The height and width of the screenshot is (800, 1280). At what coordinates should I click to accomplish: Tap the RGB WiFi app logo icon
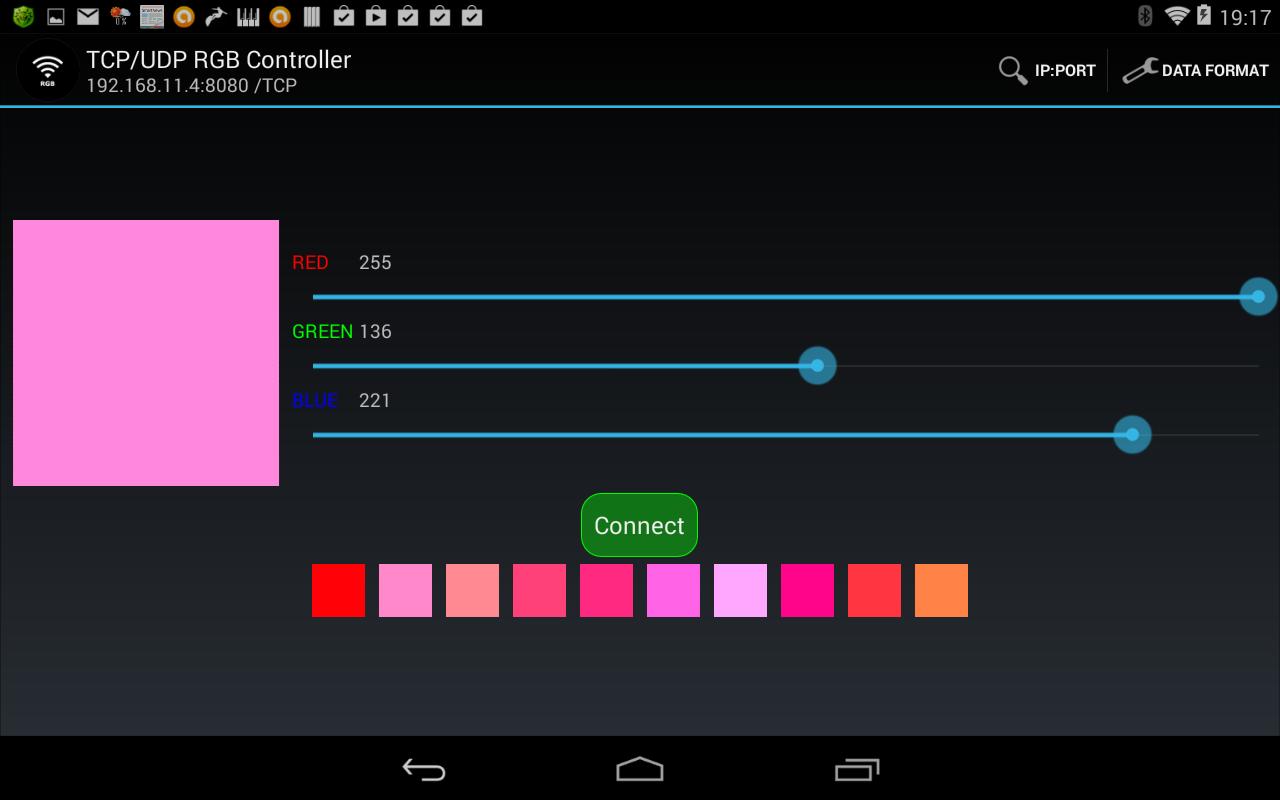pos(46,69)
